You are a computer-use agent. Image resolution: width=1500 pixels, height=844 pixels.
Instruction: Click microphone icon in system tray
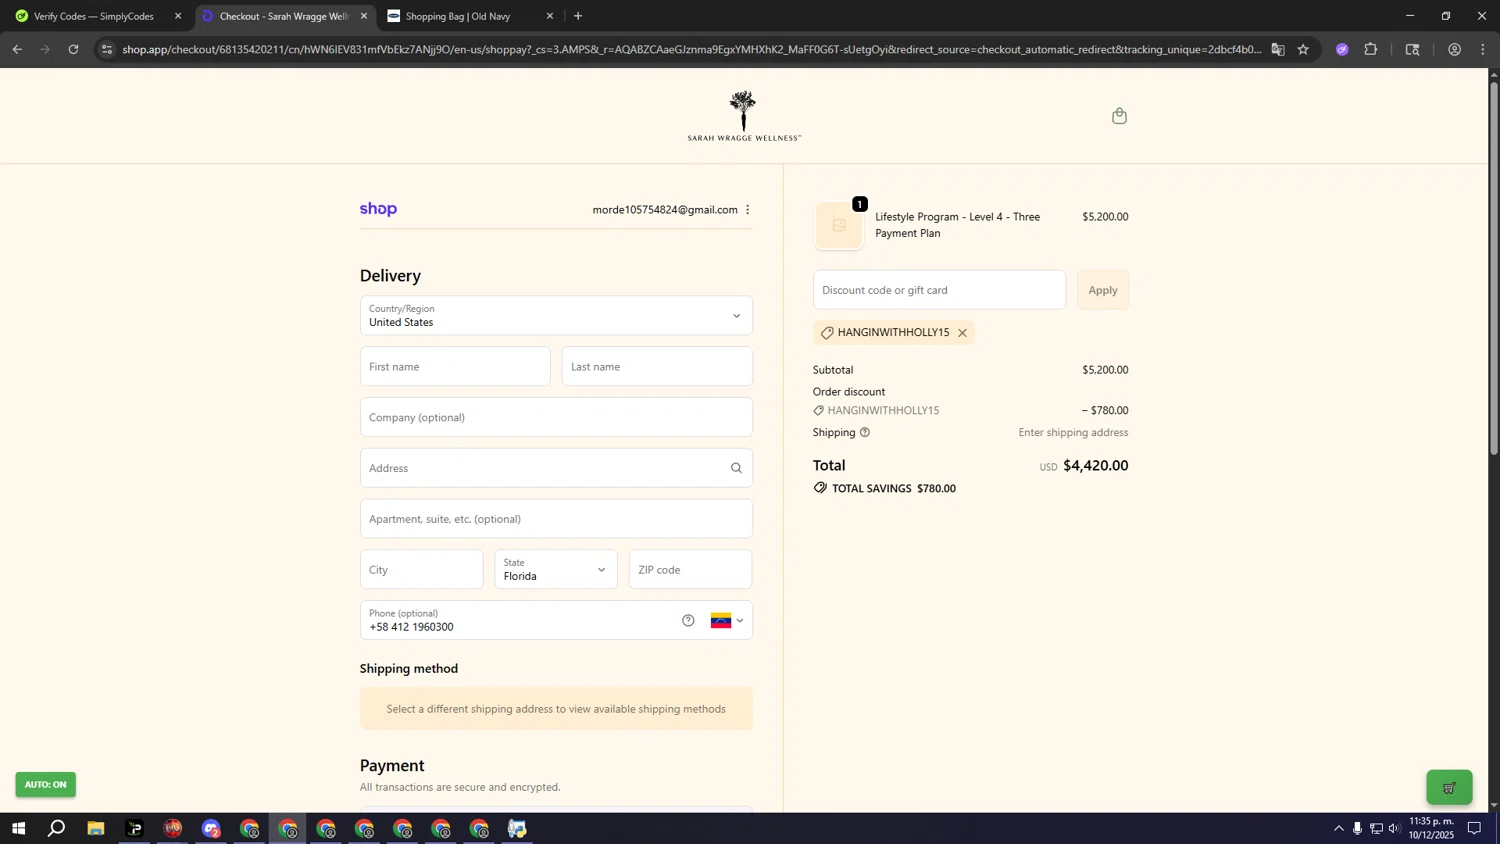pyautogui.click(x=1357, y=828)
